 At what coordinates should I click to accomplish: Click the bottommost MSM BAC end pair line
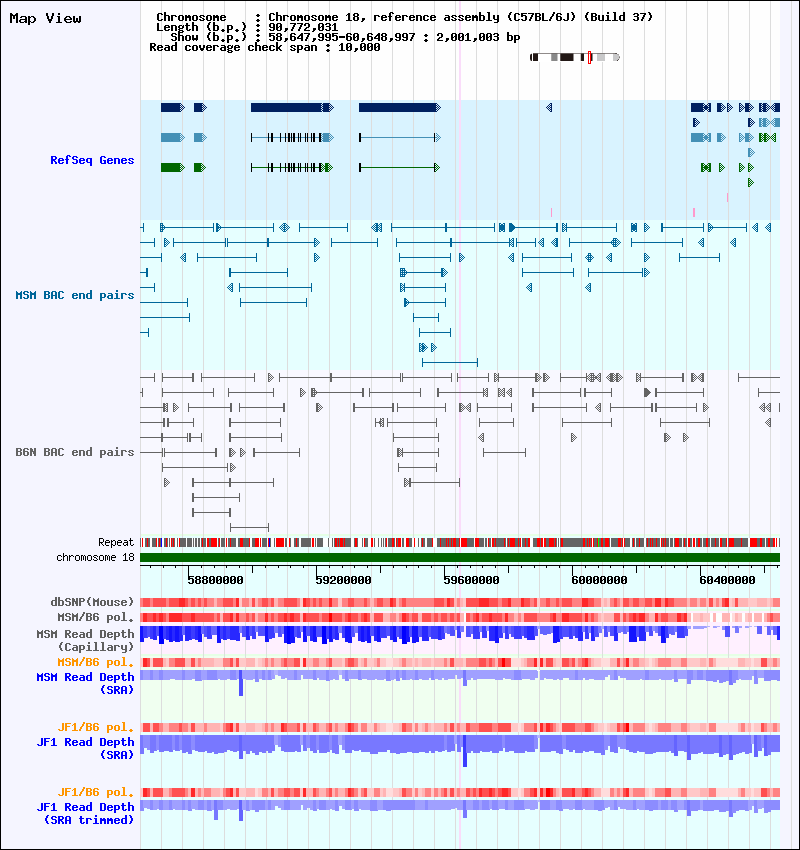coord(450,362)
